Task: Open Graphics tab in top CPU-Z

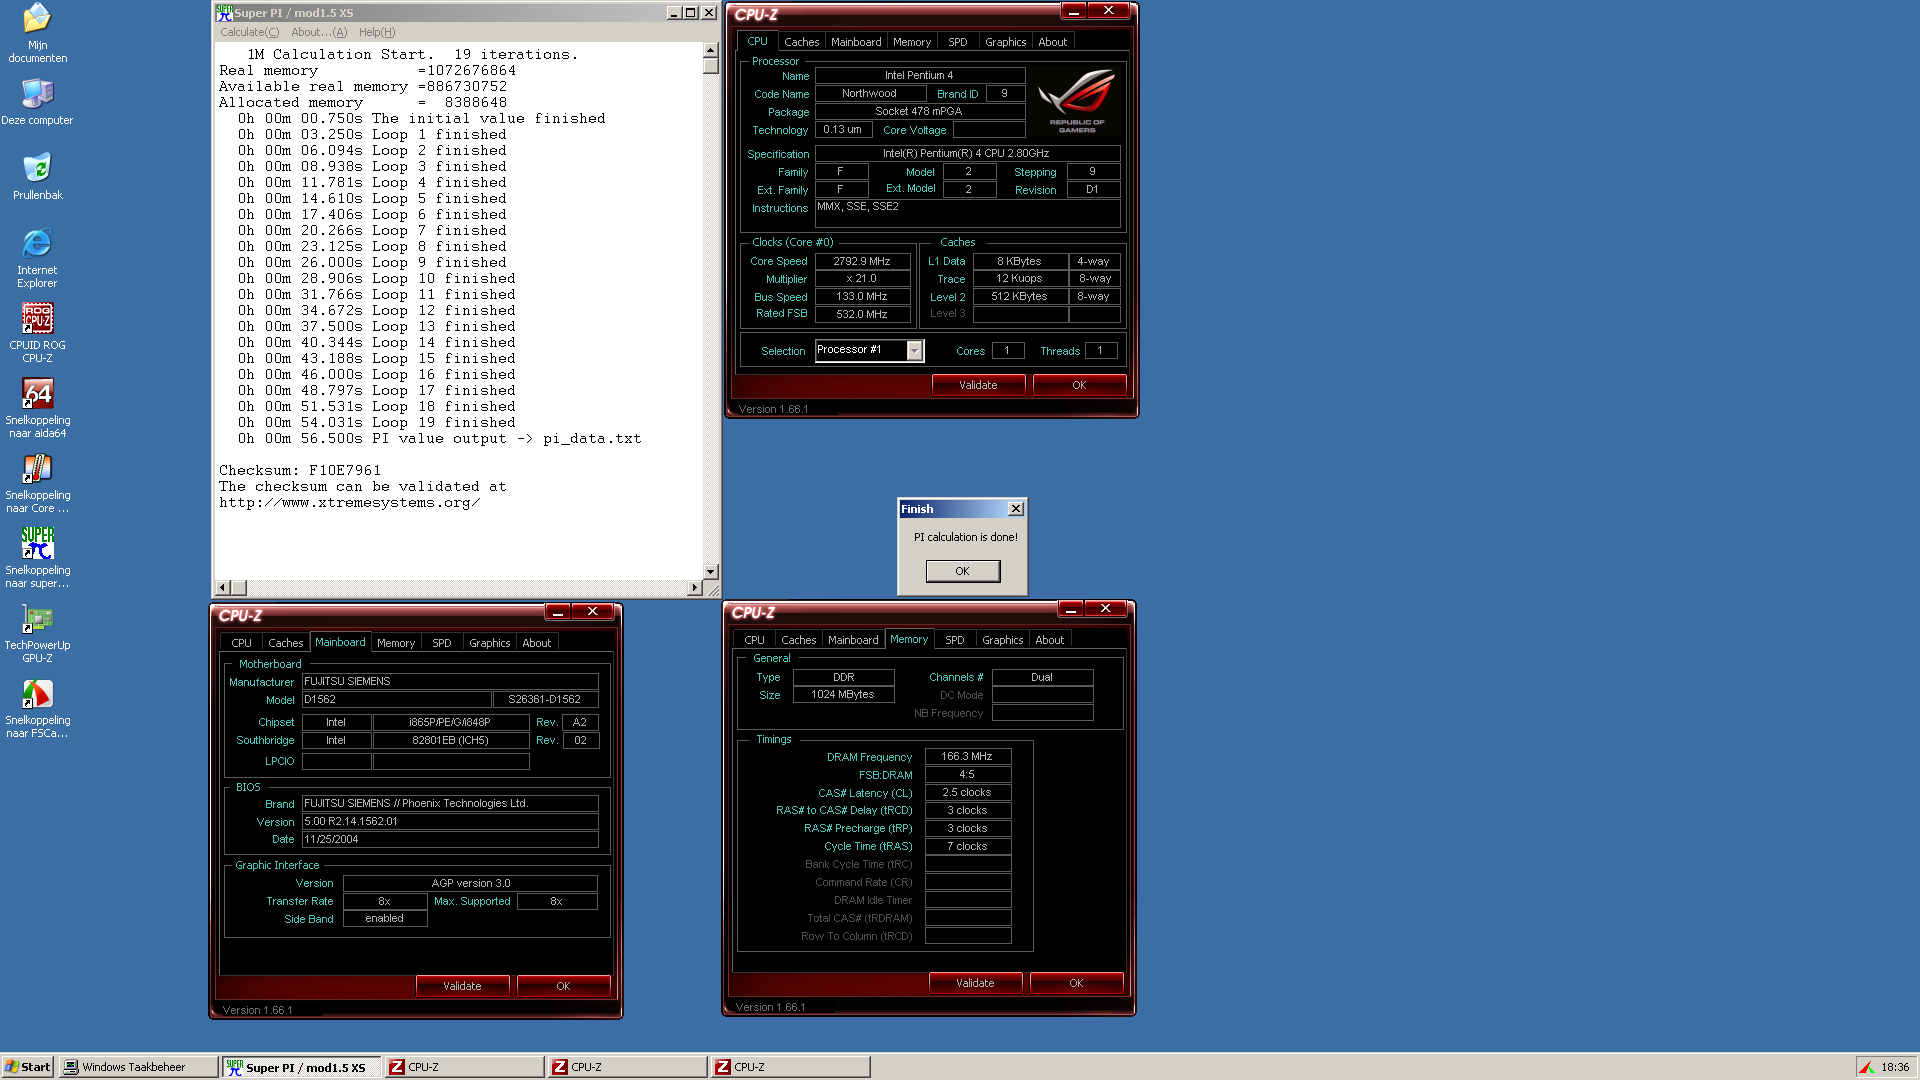Action: (1005, 42)
